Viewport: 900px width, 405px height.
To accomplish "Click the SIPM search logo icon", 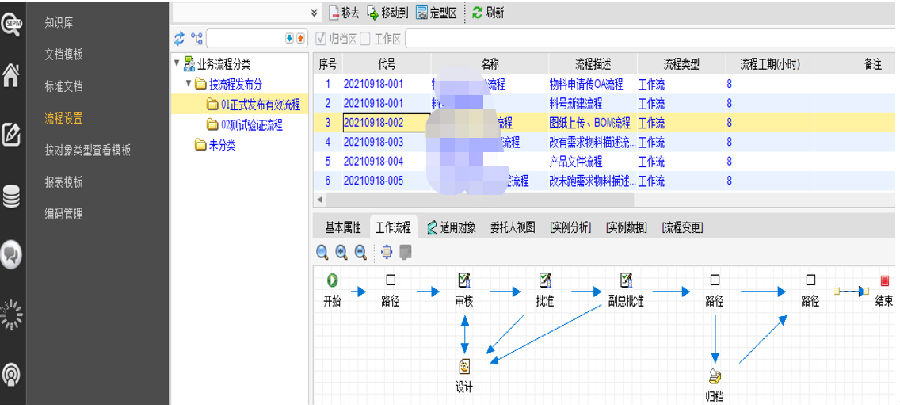I will click(12, 25).
